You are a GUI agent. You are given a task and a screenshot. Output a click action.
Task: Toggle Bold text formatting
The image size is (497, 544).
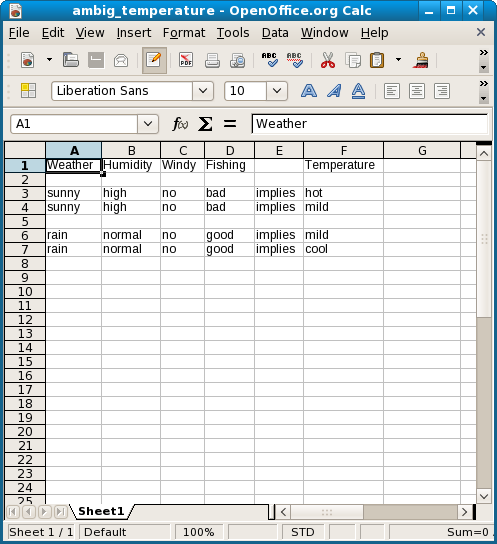tap(309, 91)
